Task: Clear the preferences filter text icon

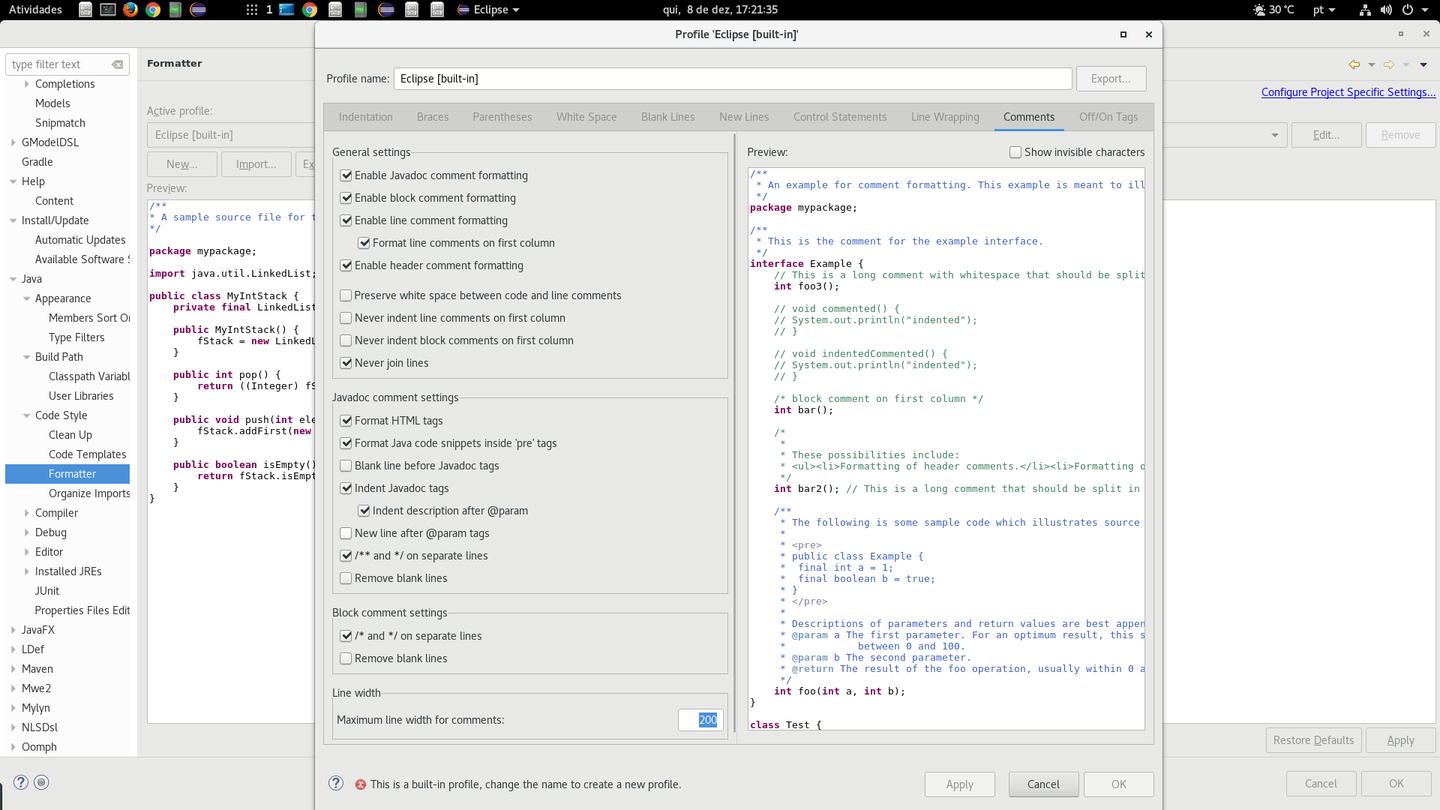Action: 117,65
